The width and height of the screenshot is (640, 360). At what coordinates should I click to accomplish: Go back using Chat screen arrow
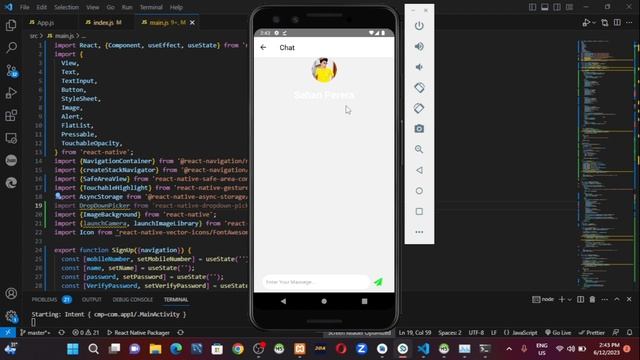point(263,47)
